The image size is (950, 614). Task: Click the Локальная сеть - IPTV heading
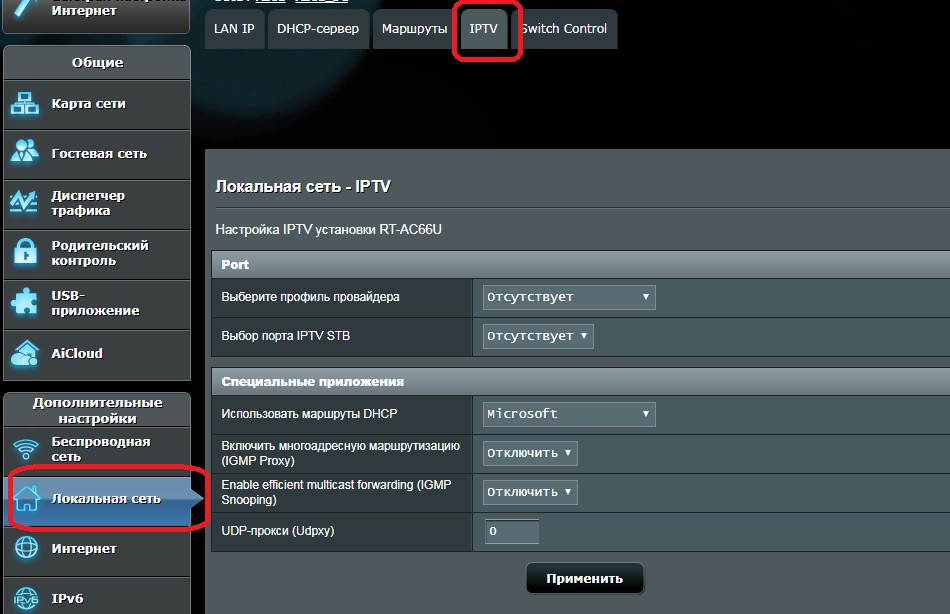click(x=303, y=186)
